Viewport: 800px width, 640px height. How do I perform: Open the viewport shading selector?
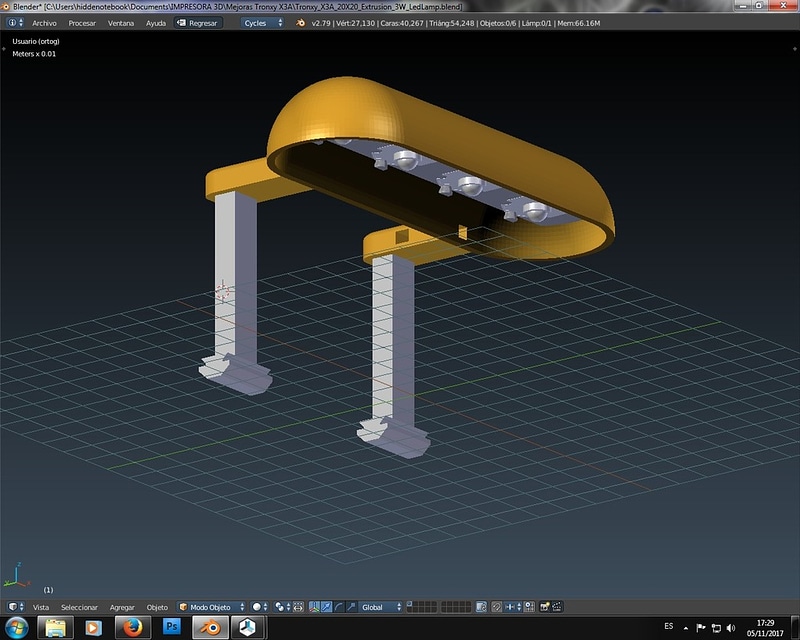(x=260, y=607)
